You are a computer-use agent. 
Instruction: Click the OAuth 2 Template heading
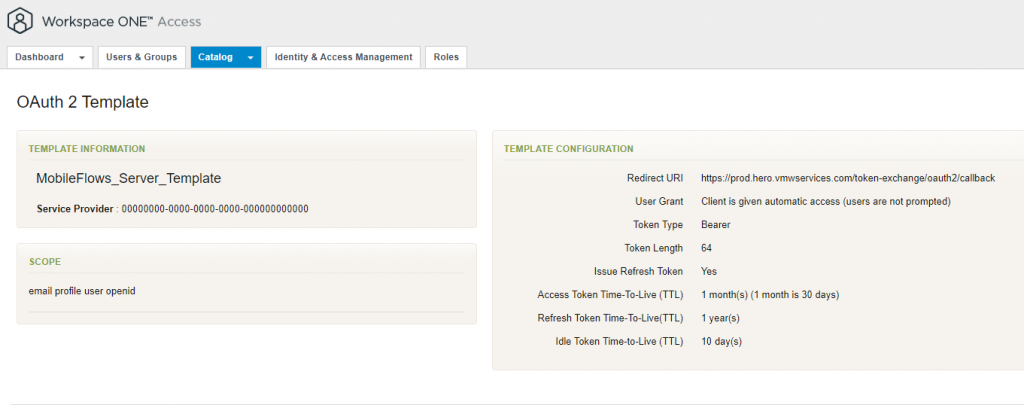82,102
